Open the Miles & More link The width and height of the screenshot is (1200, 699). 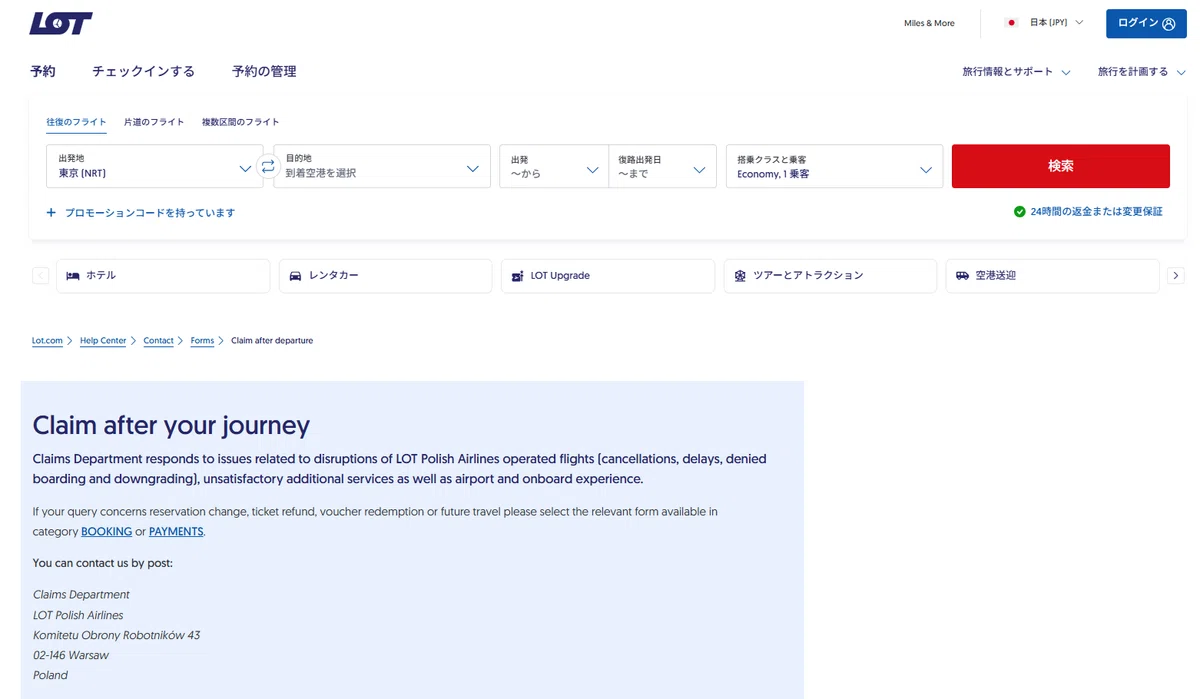point(929,23)
